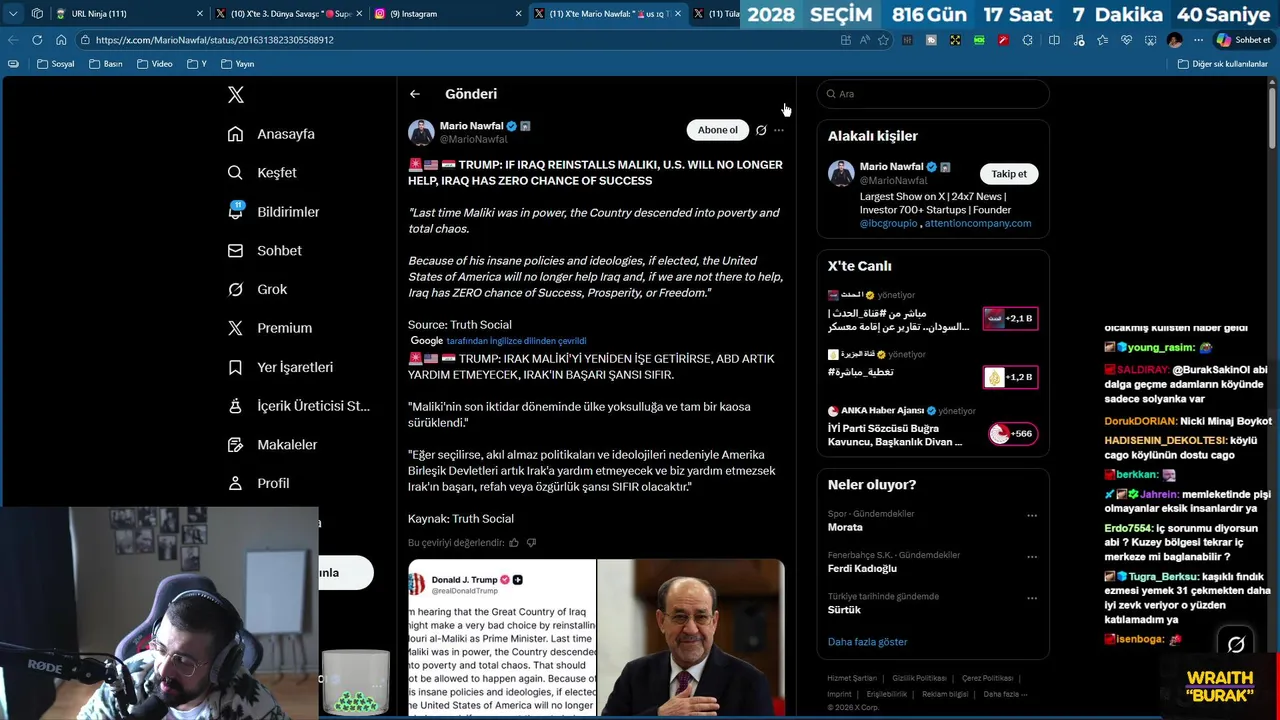This screenshot has height=720, width=1280.
Task: Open Sürtük trending topic
Action: (x=844, y=610)
